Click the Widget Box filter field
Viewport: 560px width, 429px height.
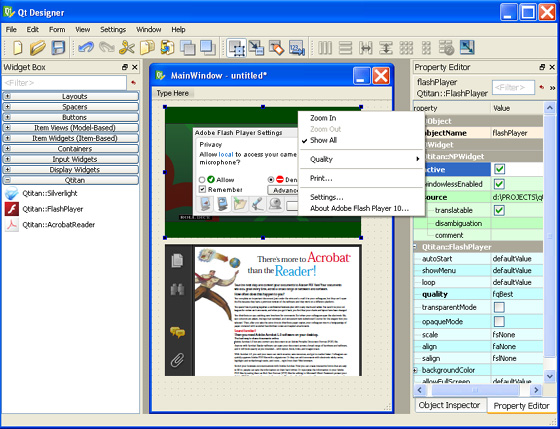tap(64, 83)
